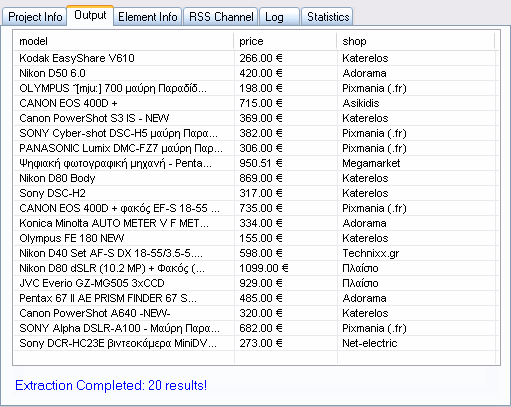Select the Kodak EasyShare V610 row
Viewport: 511px width, 407px height.
(254, 58)
